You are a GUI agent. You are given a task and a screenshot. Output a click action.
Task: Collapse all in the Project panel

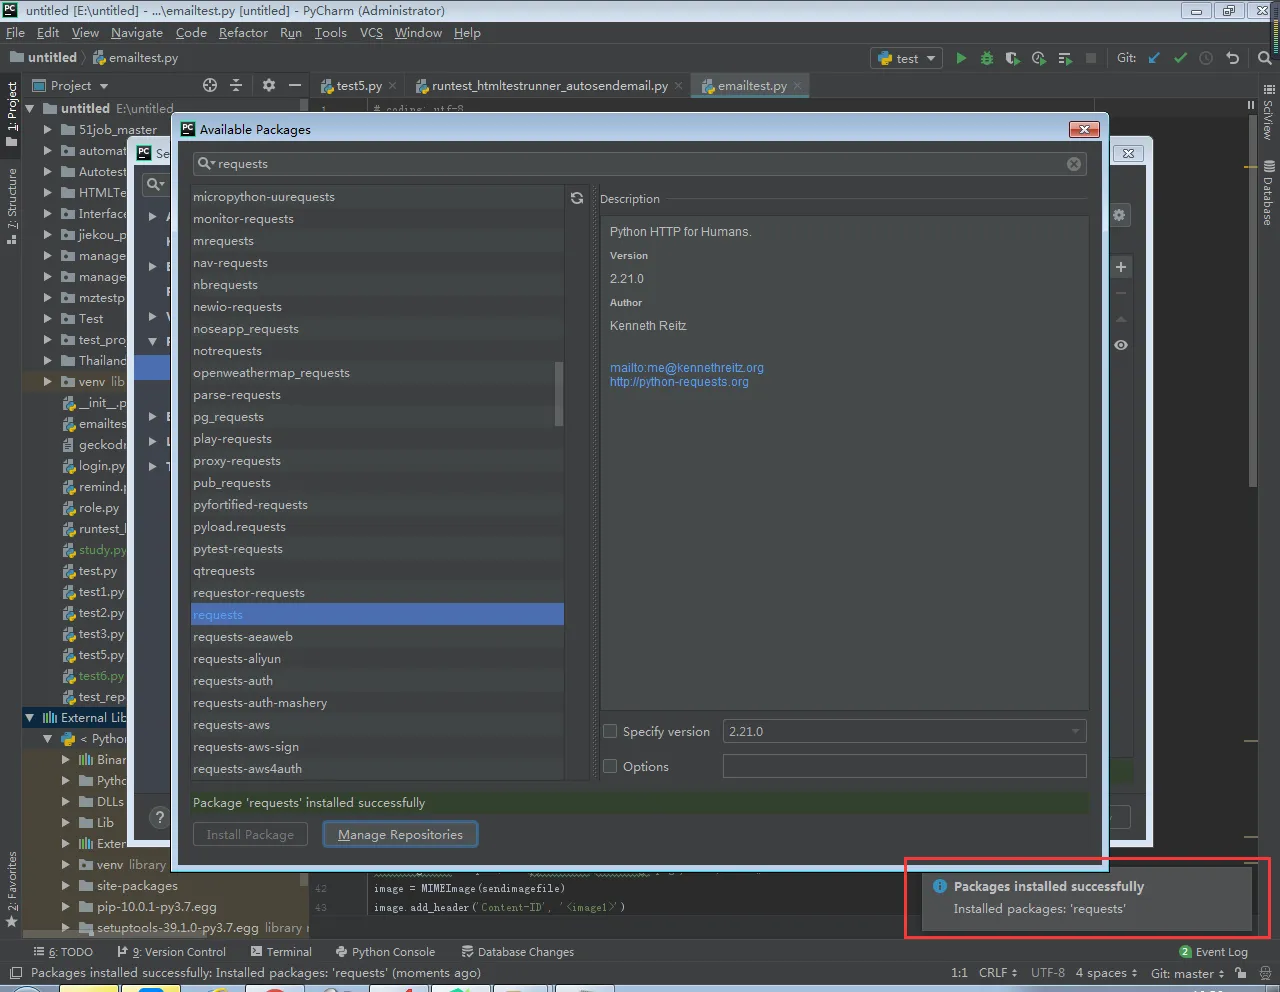pos(236,85)
